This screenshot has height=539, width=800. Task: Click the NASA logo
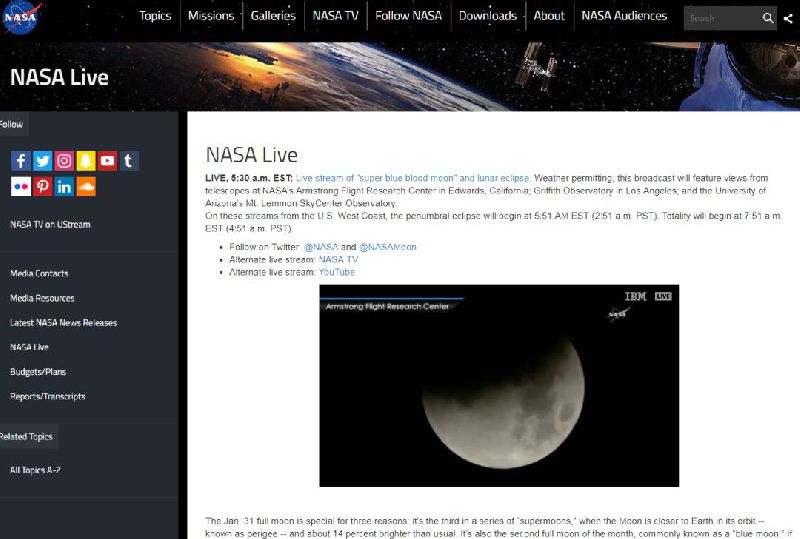tap(21, 17)
